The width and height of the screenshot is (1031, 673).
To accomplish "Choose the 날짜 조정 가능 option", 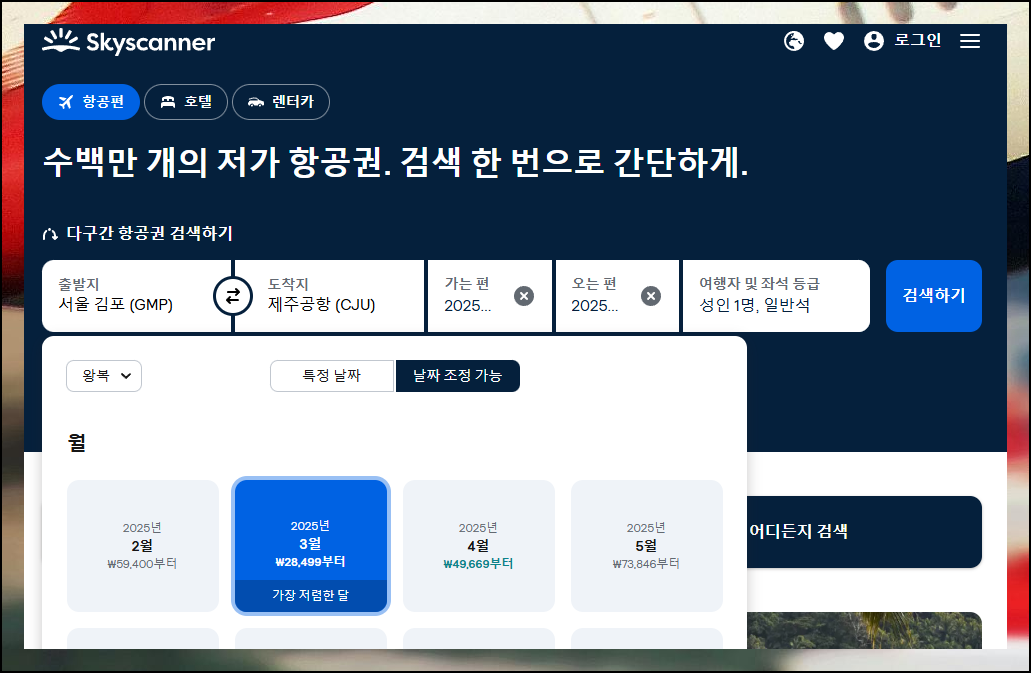I will [458, 376].
